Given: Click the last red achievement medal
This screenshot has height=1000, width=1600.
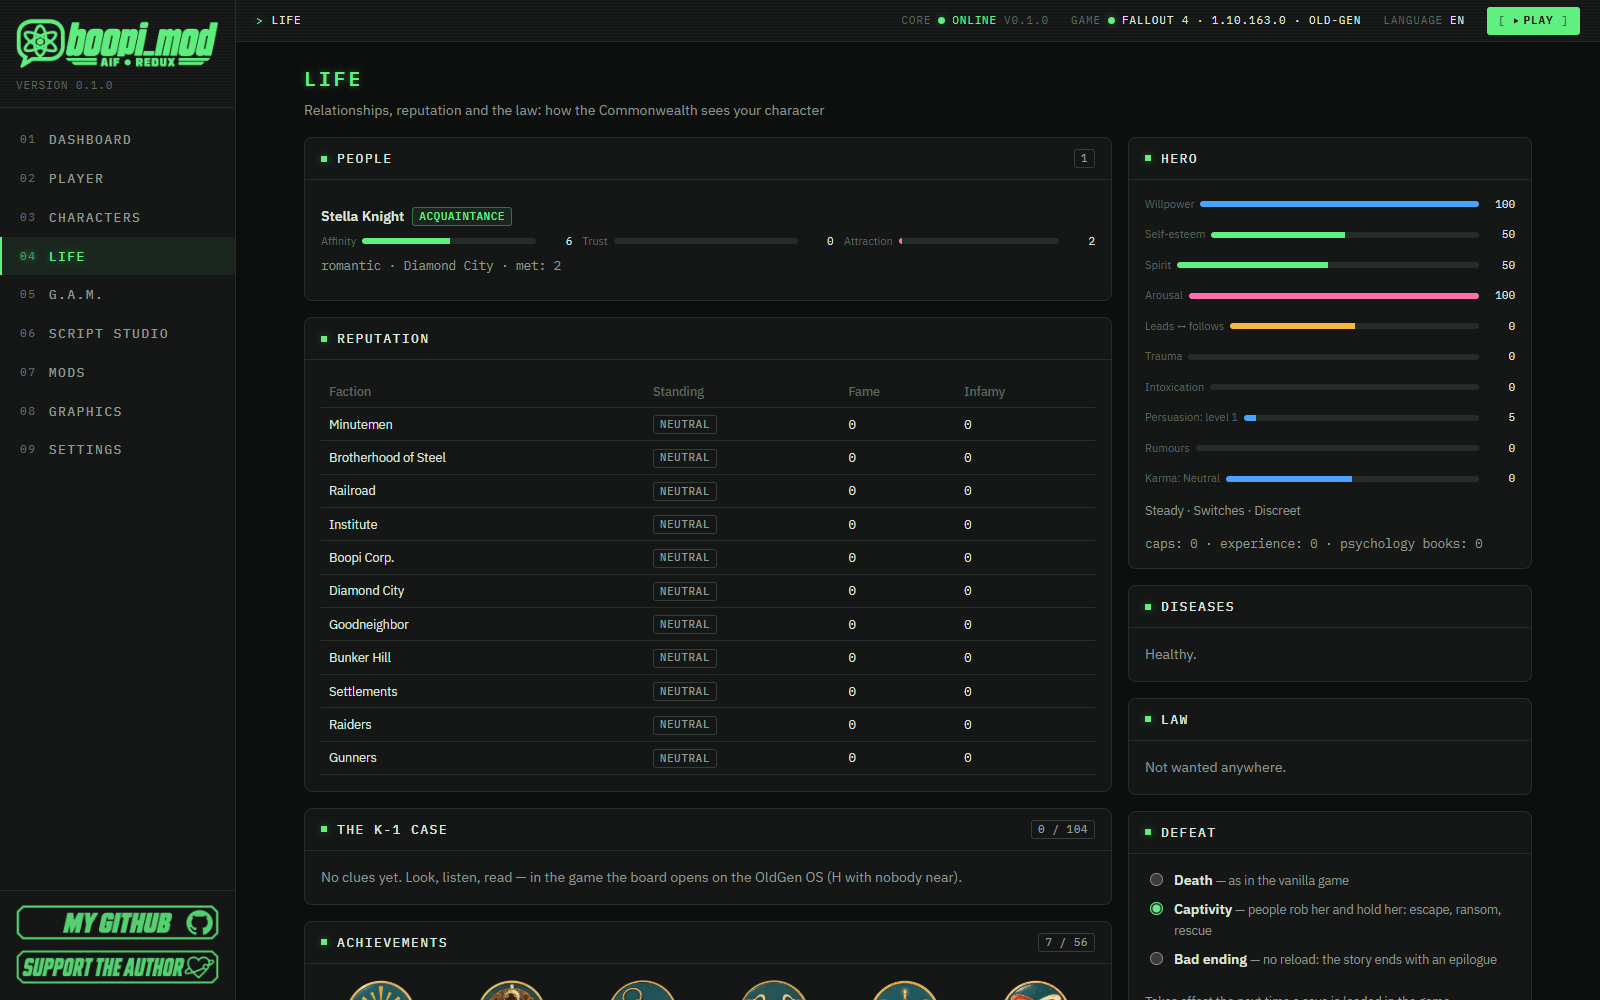Looking at the screenshot, I should 1036,990.
